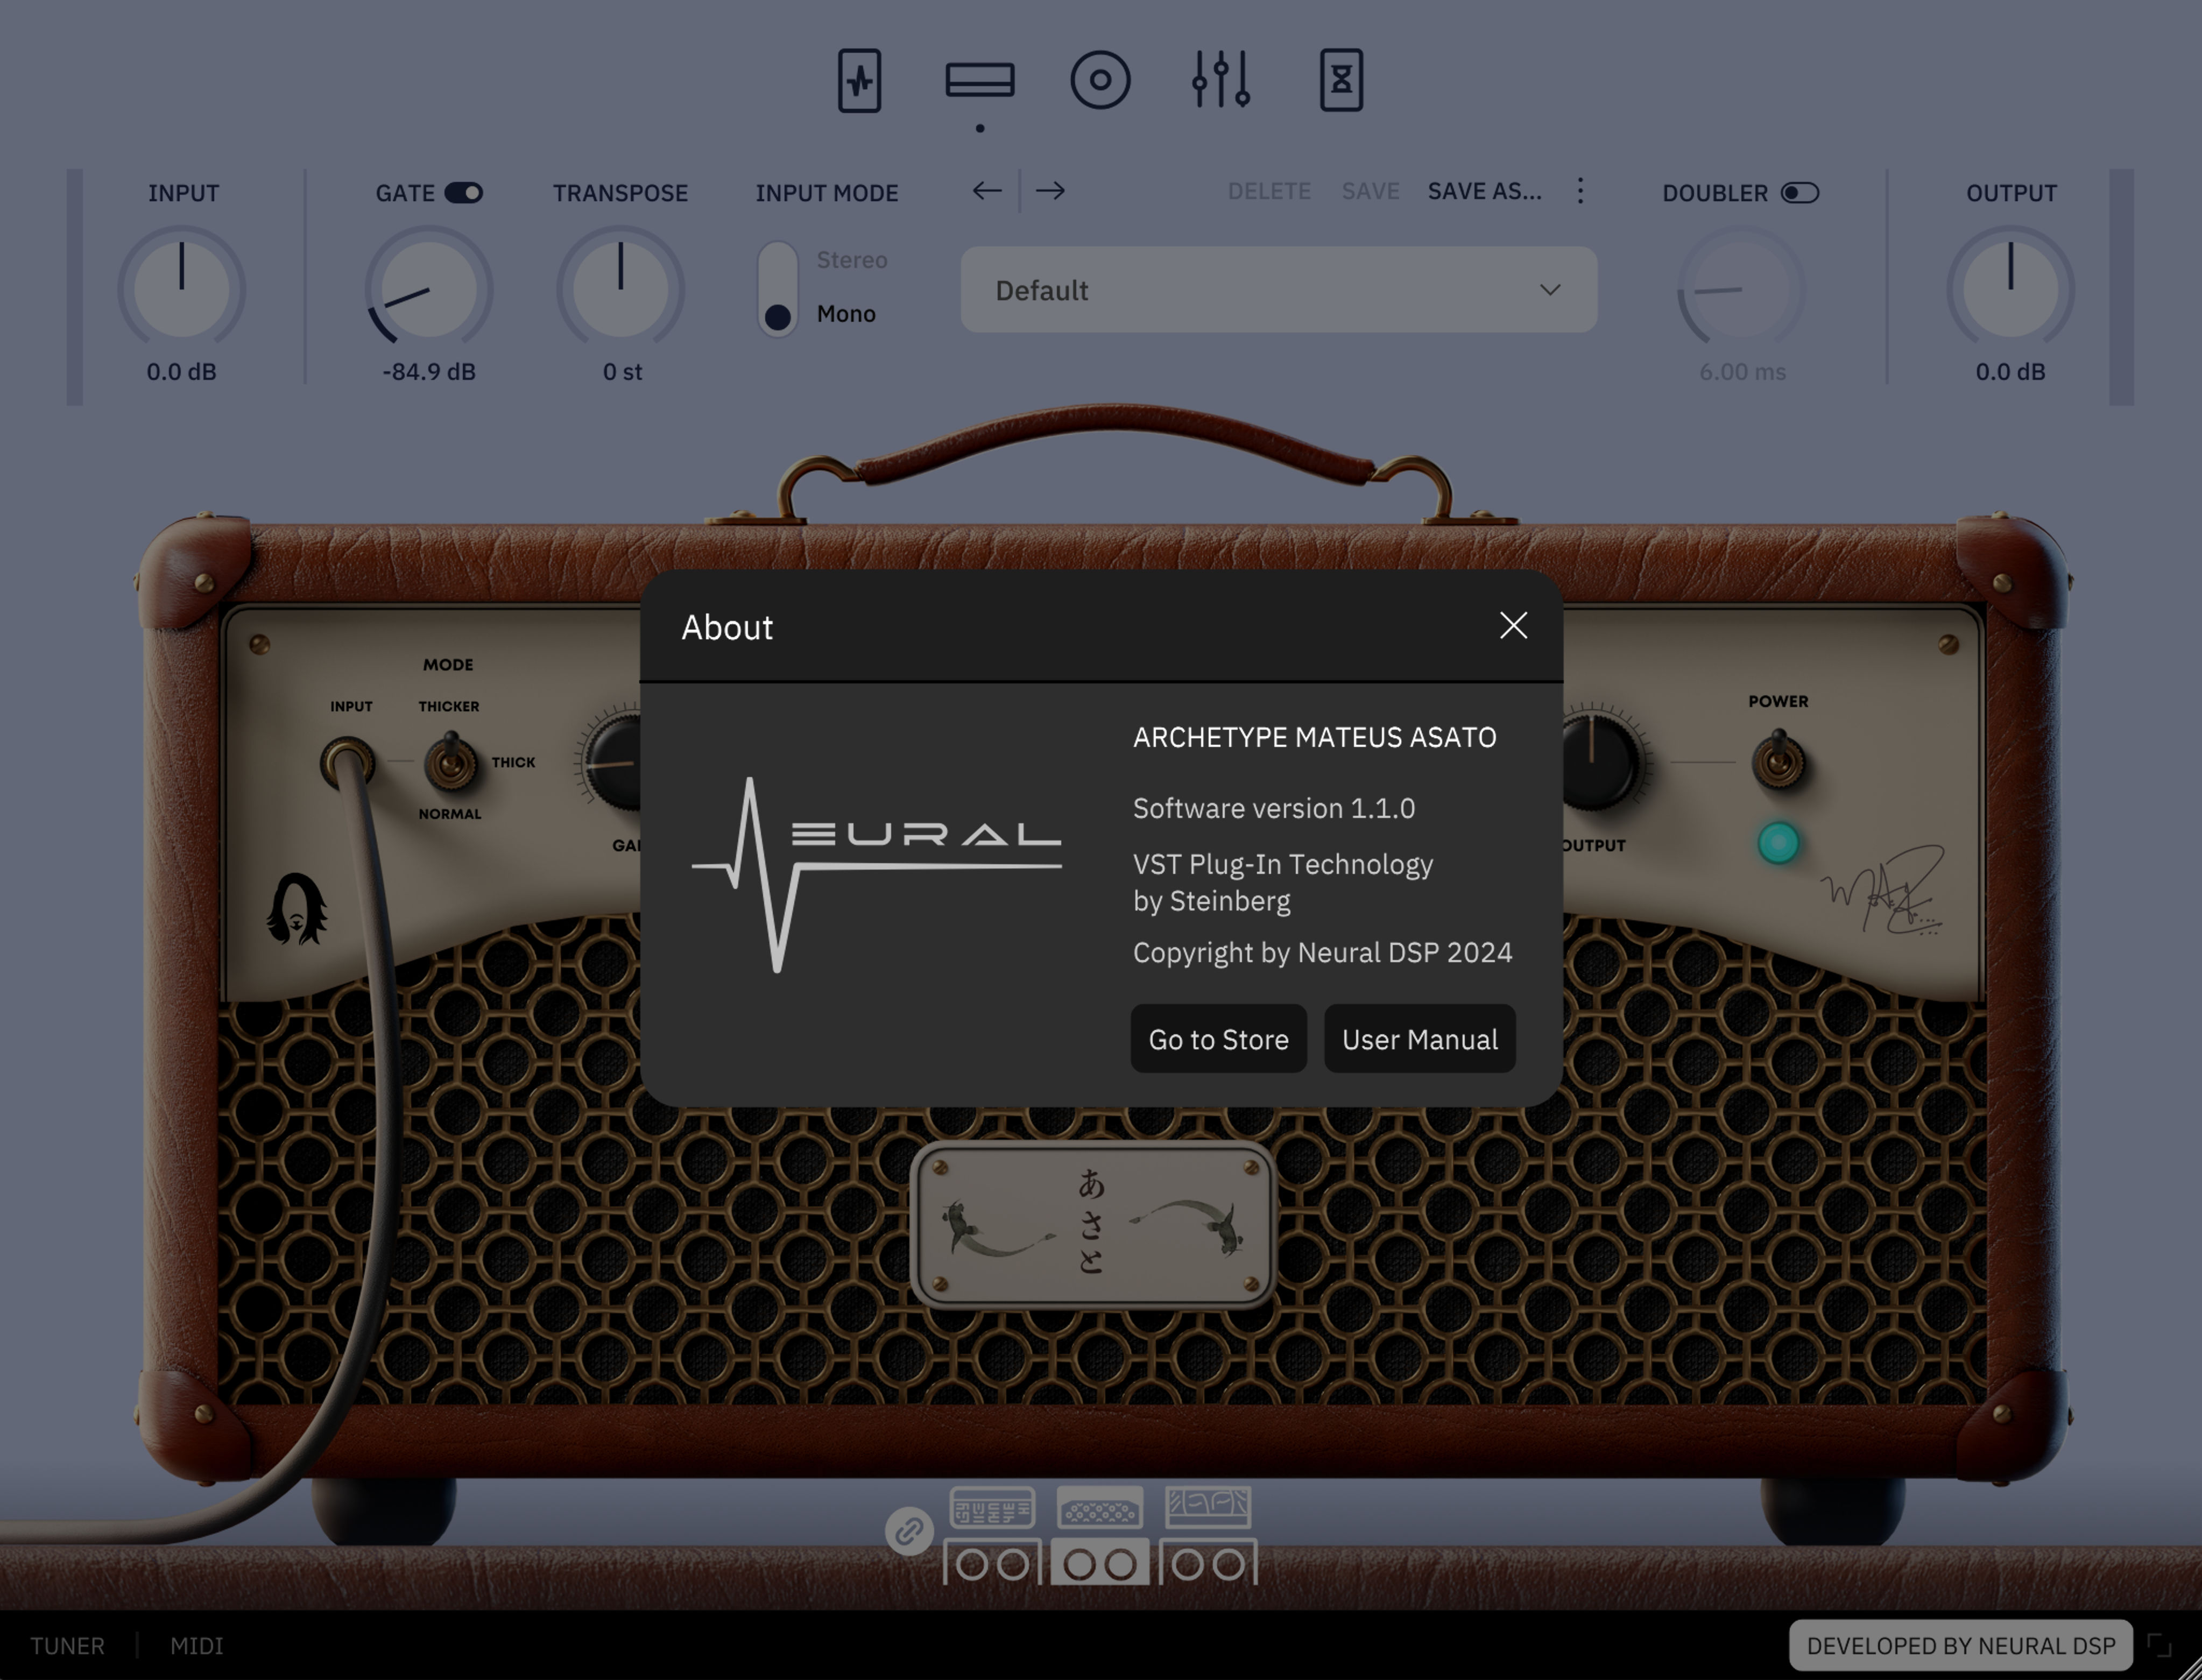Open the EQ sliders section icon
Image resolution: width=2202 pixels, height=1680 pixels.
tap(1221, 80)
